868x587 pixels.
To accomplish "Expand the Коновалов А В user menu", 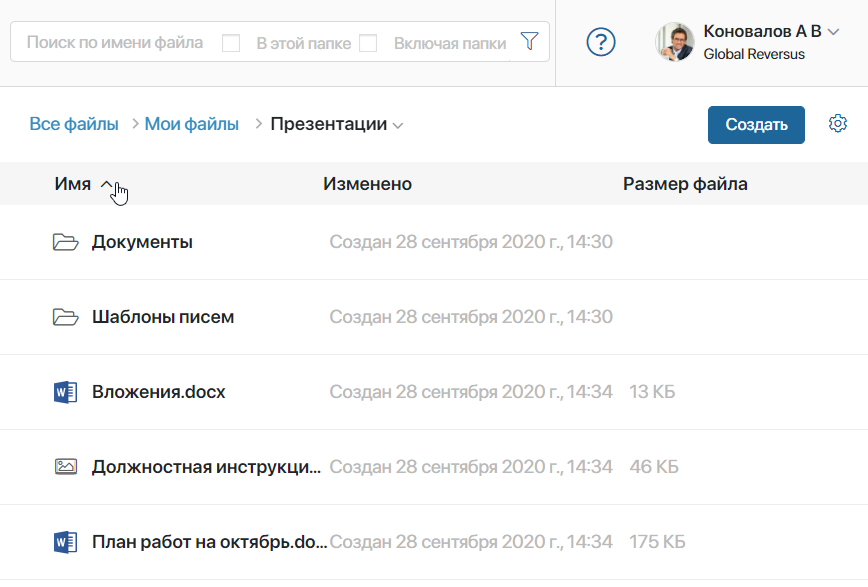I will [833, 32].
